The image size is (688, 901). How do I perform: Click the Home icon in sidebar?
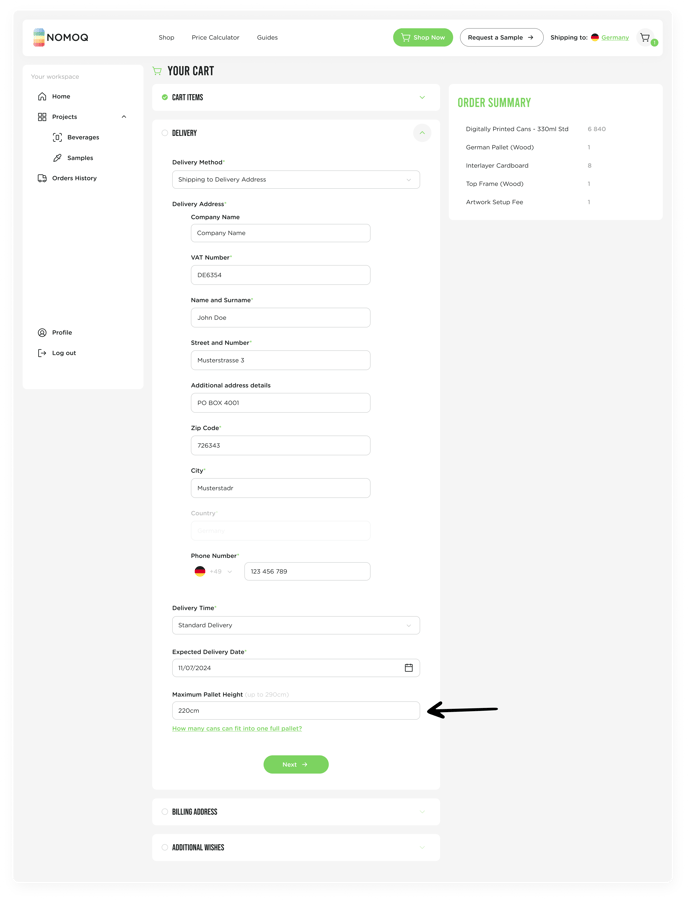pyautogui.click(x=42, y=97)
